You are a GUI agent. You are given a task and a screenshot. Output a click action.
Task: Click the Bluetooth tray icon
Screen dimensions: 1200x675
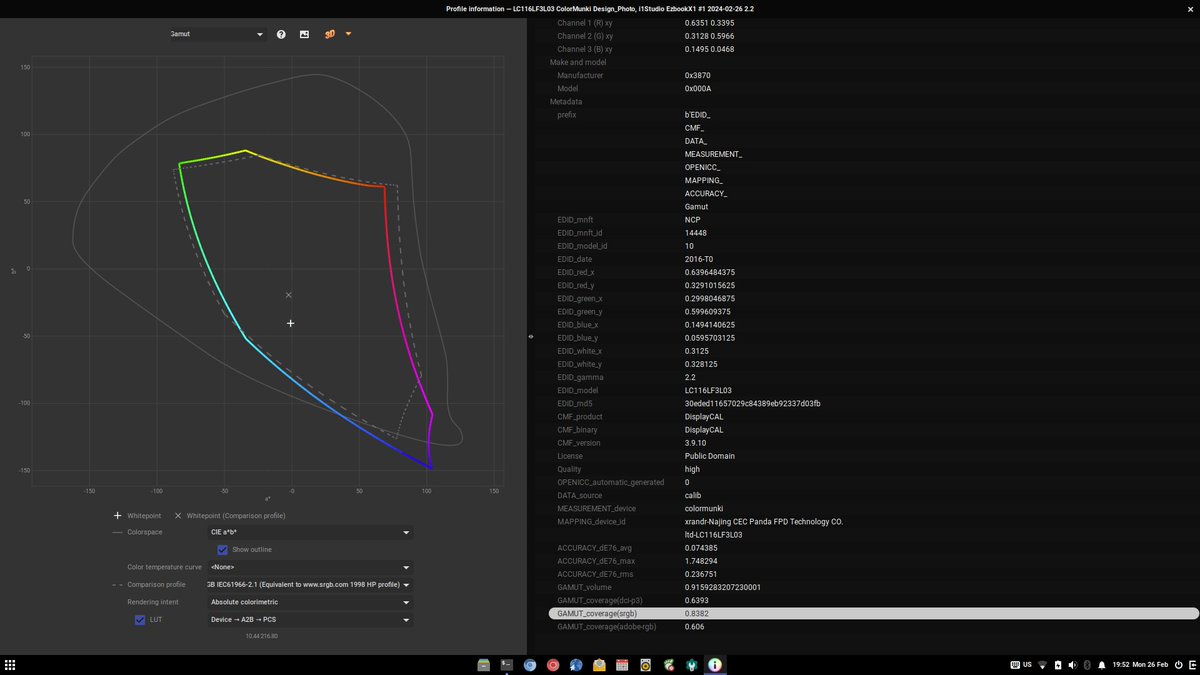(x=1086, y=665)
